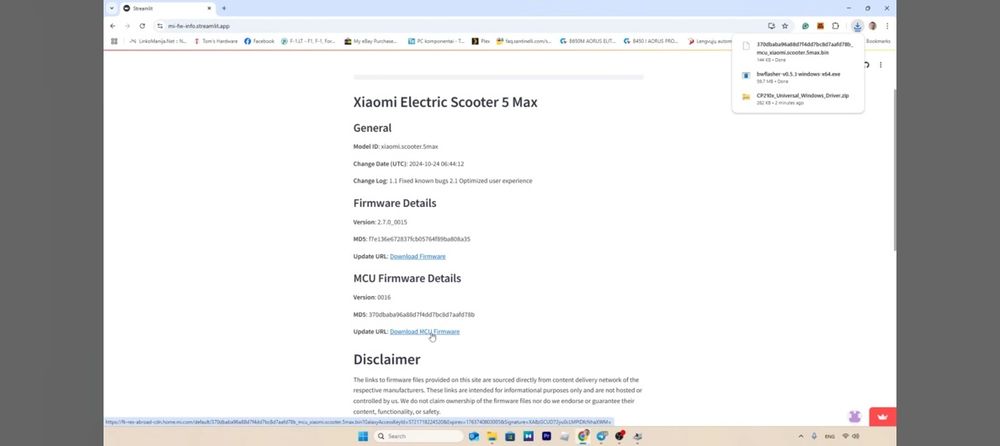
Task: Open faq.santinelli.com bookmark
Action: pyautogui.click(x=524, y=41)
